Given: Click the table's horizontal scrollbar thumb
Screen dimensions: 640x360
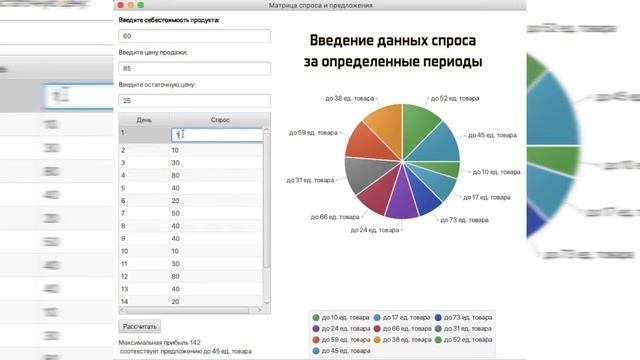Looking at the screenshot, I should coord(187,310).
